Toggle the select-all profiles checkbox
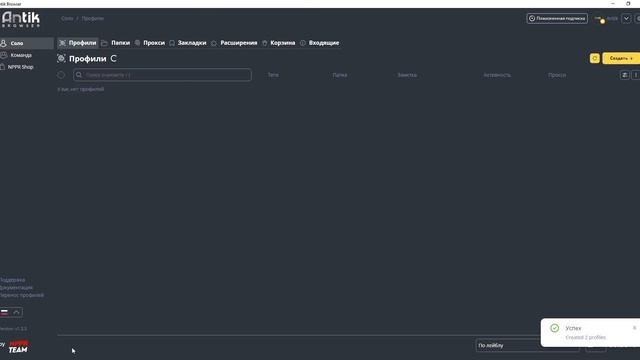The height and width of the screenshot is (360, 640). click(x=61, y=75)
